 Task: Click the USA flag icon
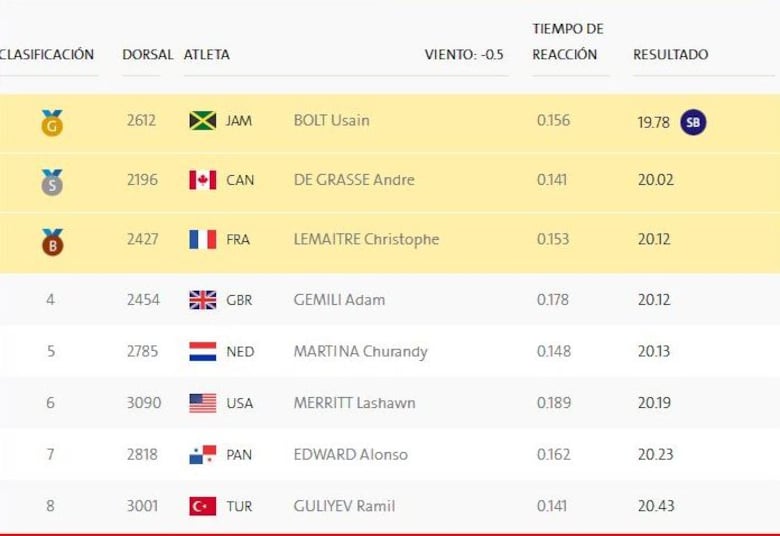coord(202,403)
